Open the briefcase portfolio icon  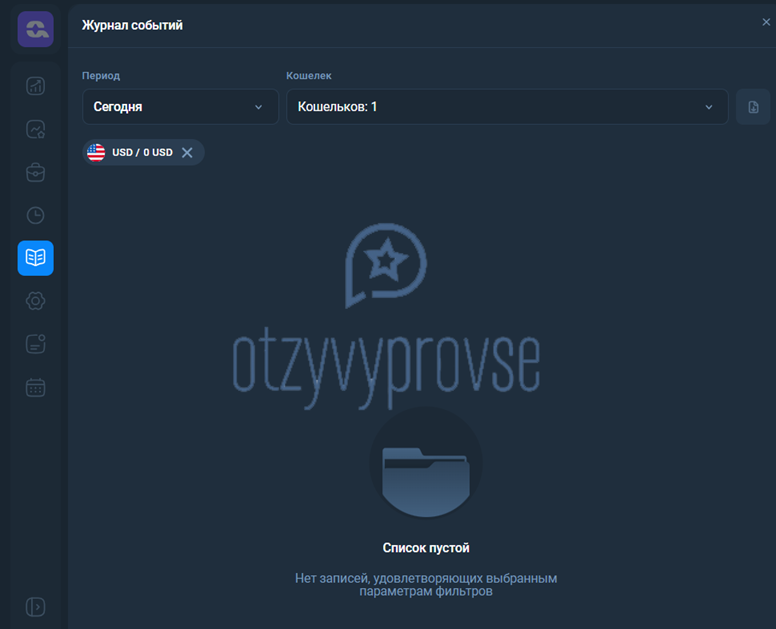click(x=36, y=172)
